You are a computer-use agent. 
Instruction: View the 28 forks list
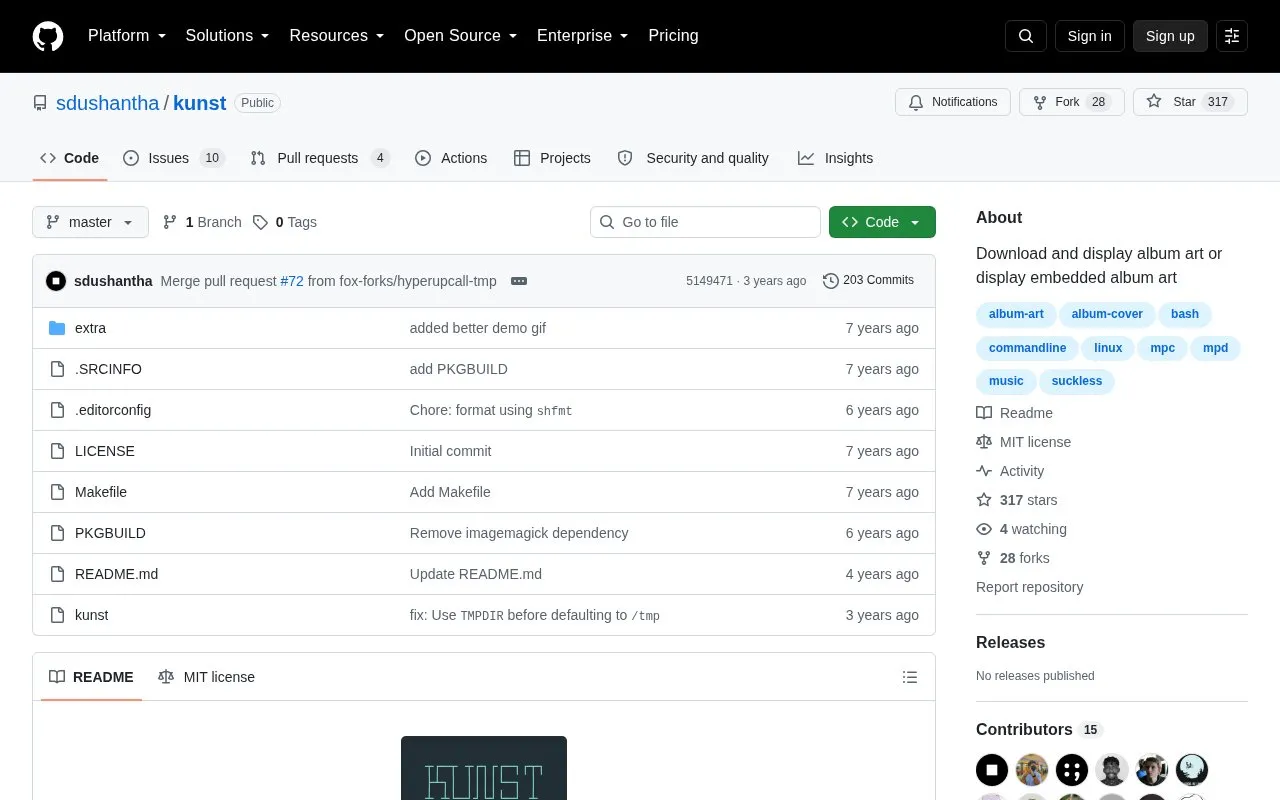tap(1013, 558)
